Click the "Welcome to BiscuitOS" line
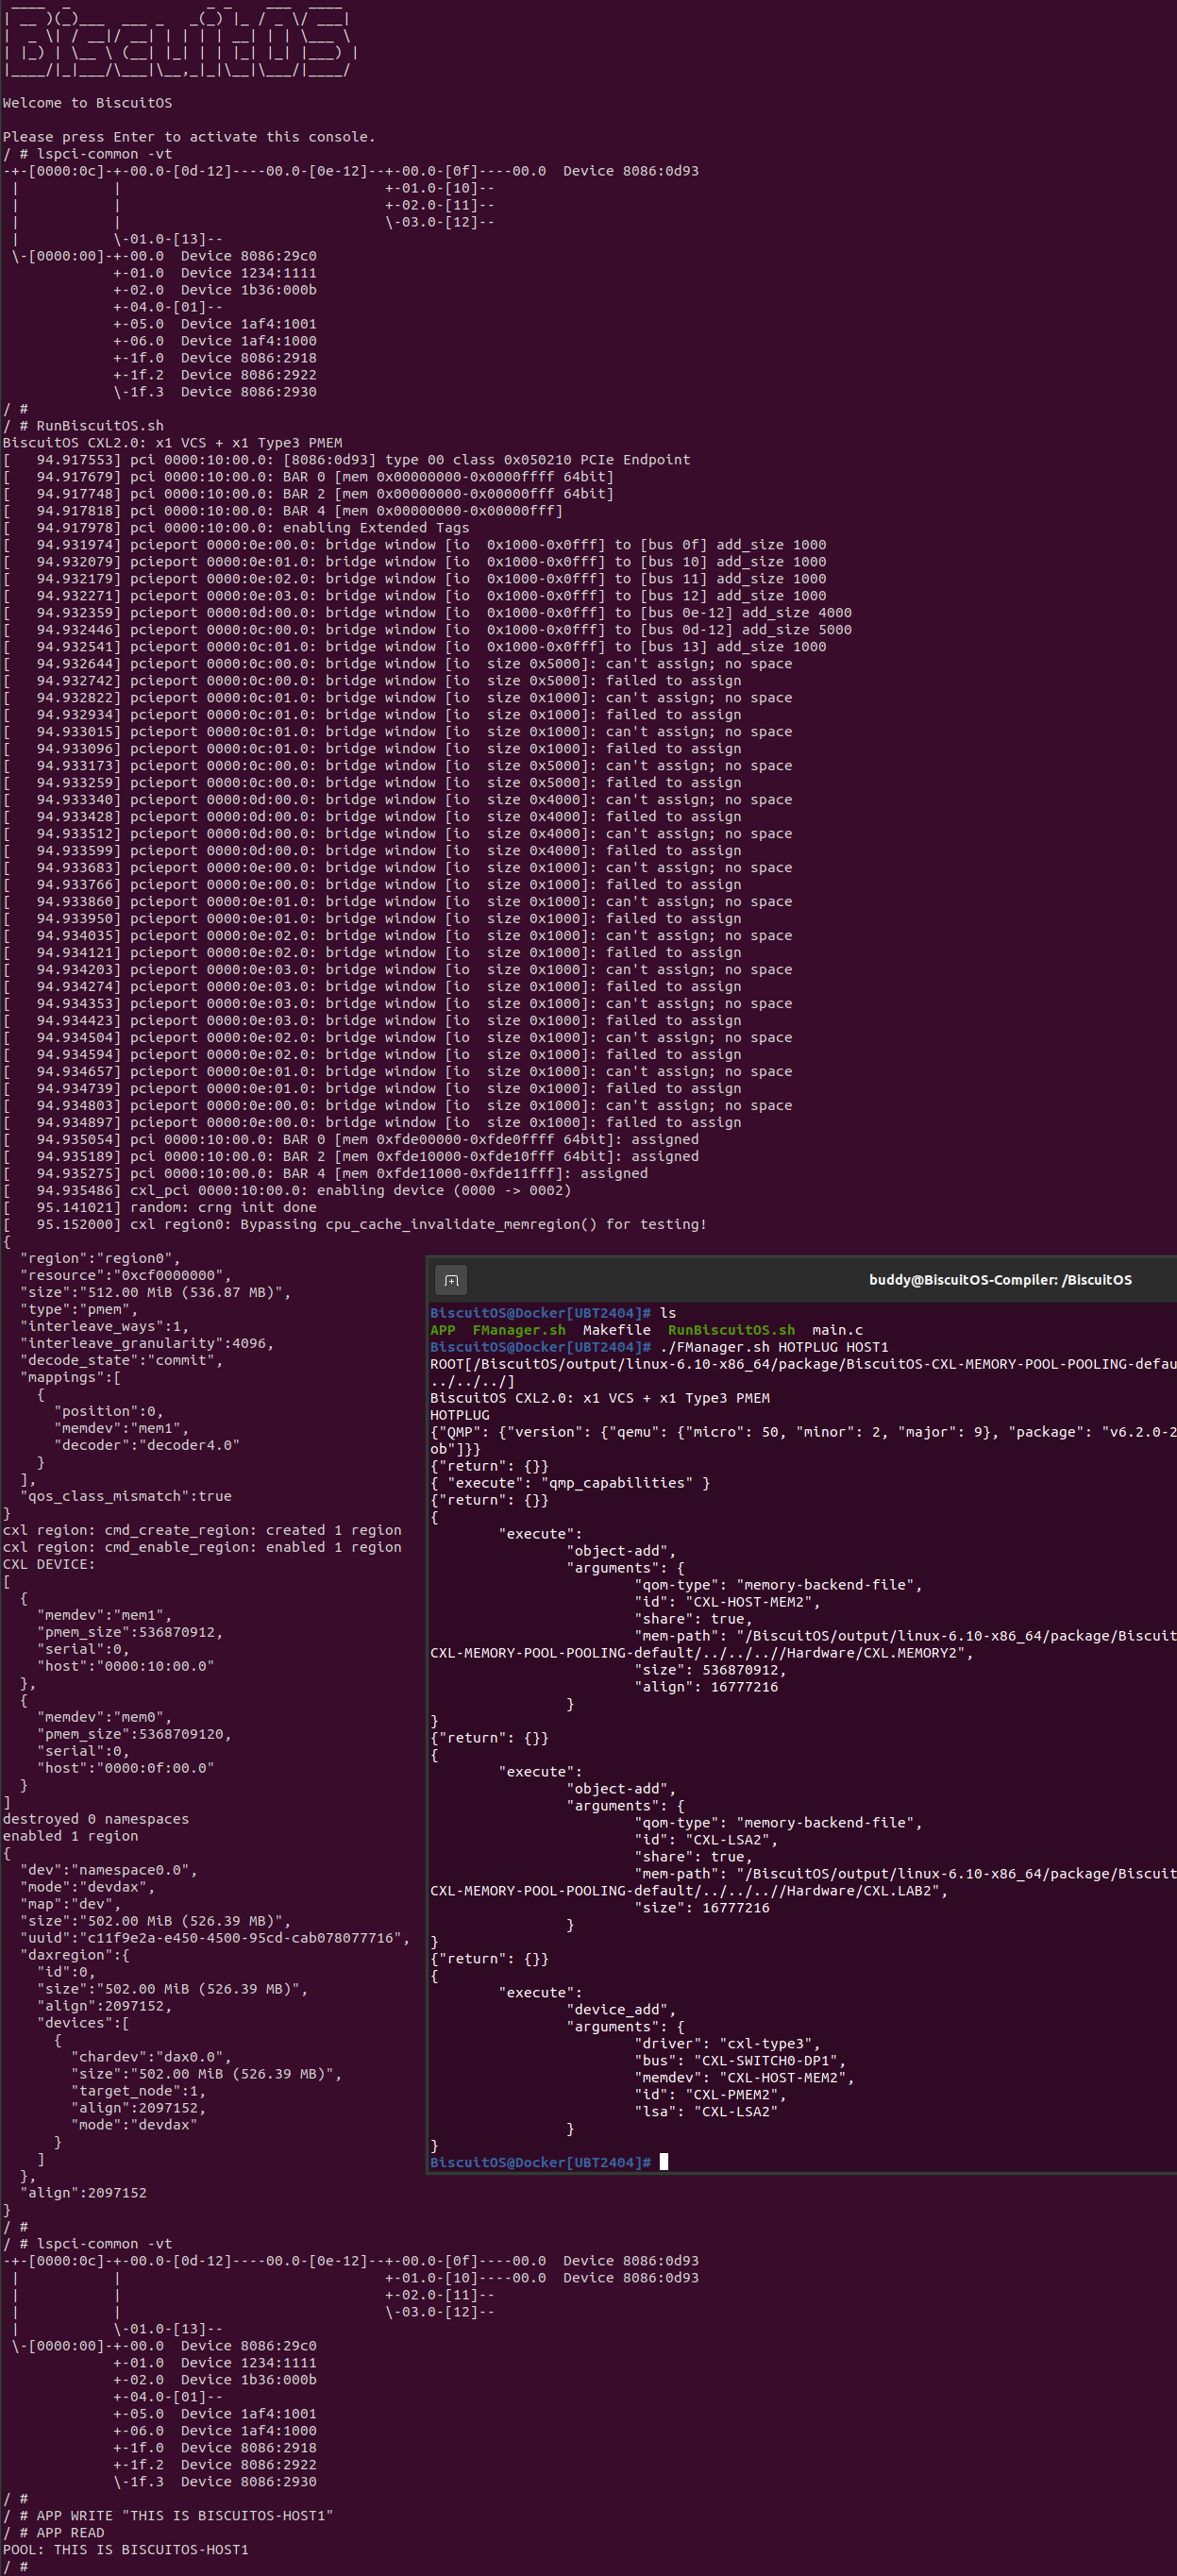 click(87, 103)
